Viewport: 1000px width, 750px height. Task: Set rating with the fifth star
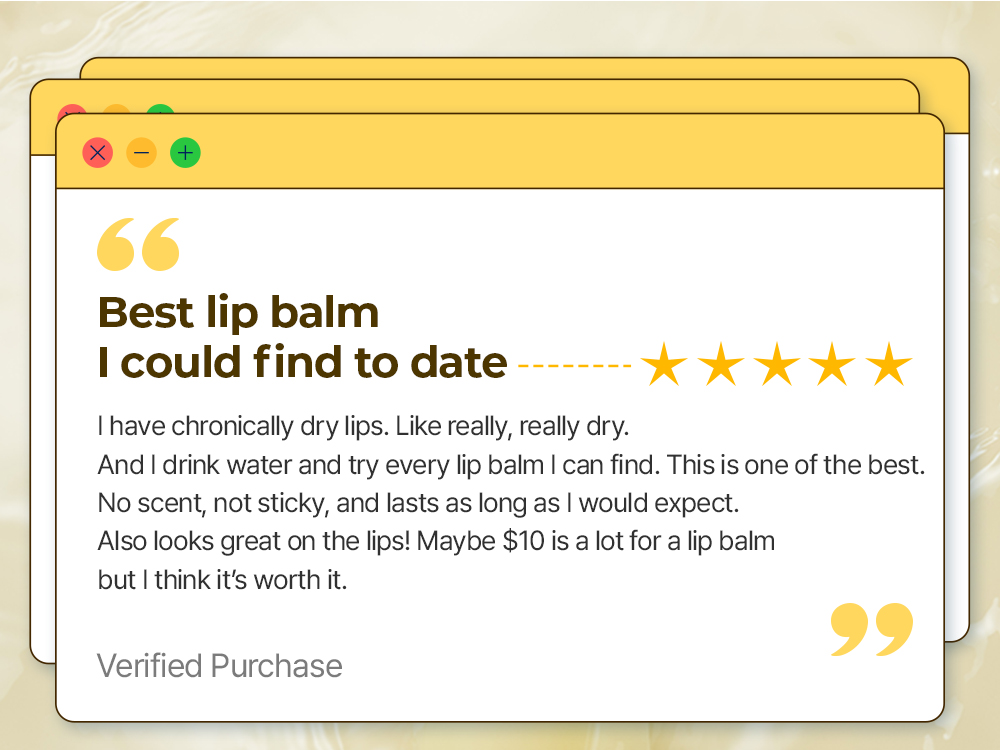click(x=888, y=365)
